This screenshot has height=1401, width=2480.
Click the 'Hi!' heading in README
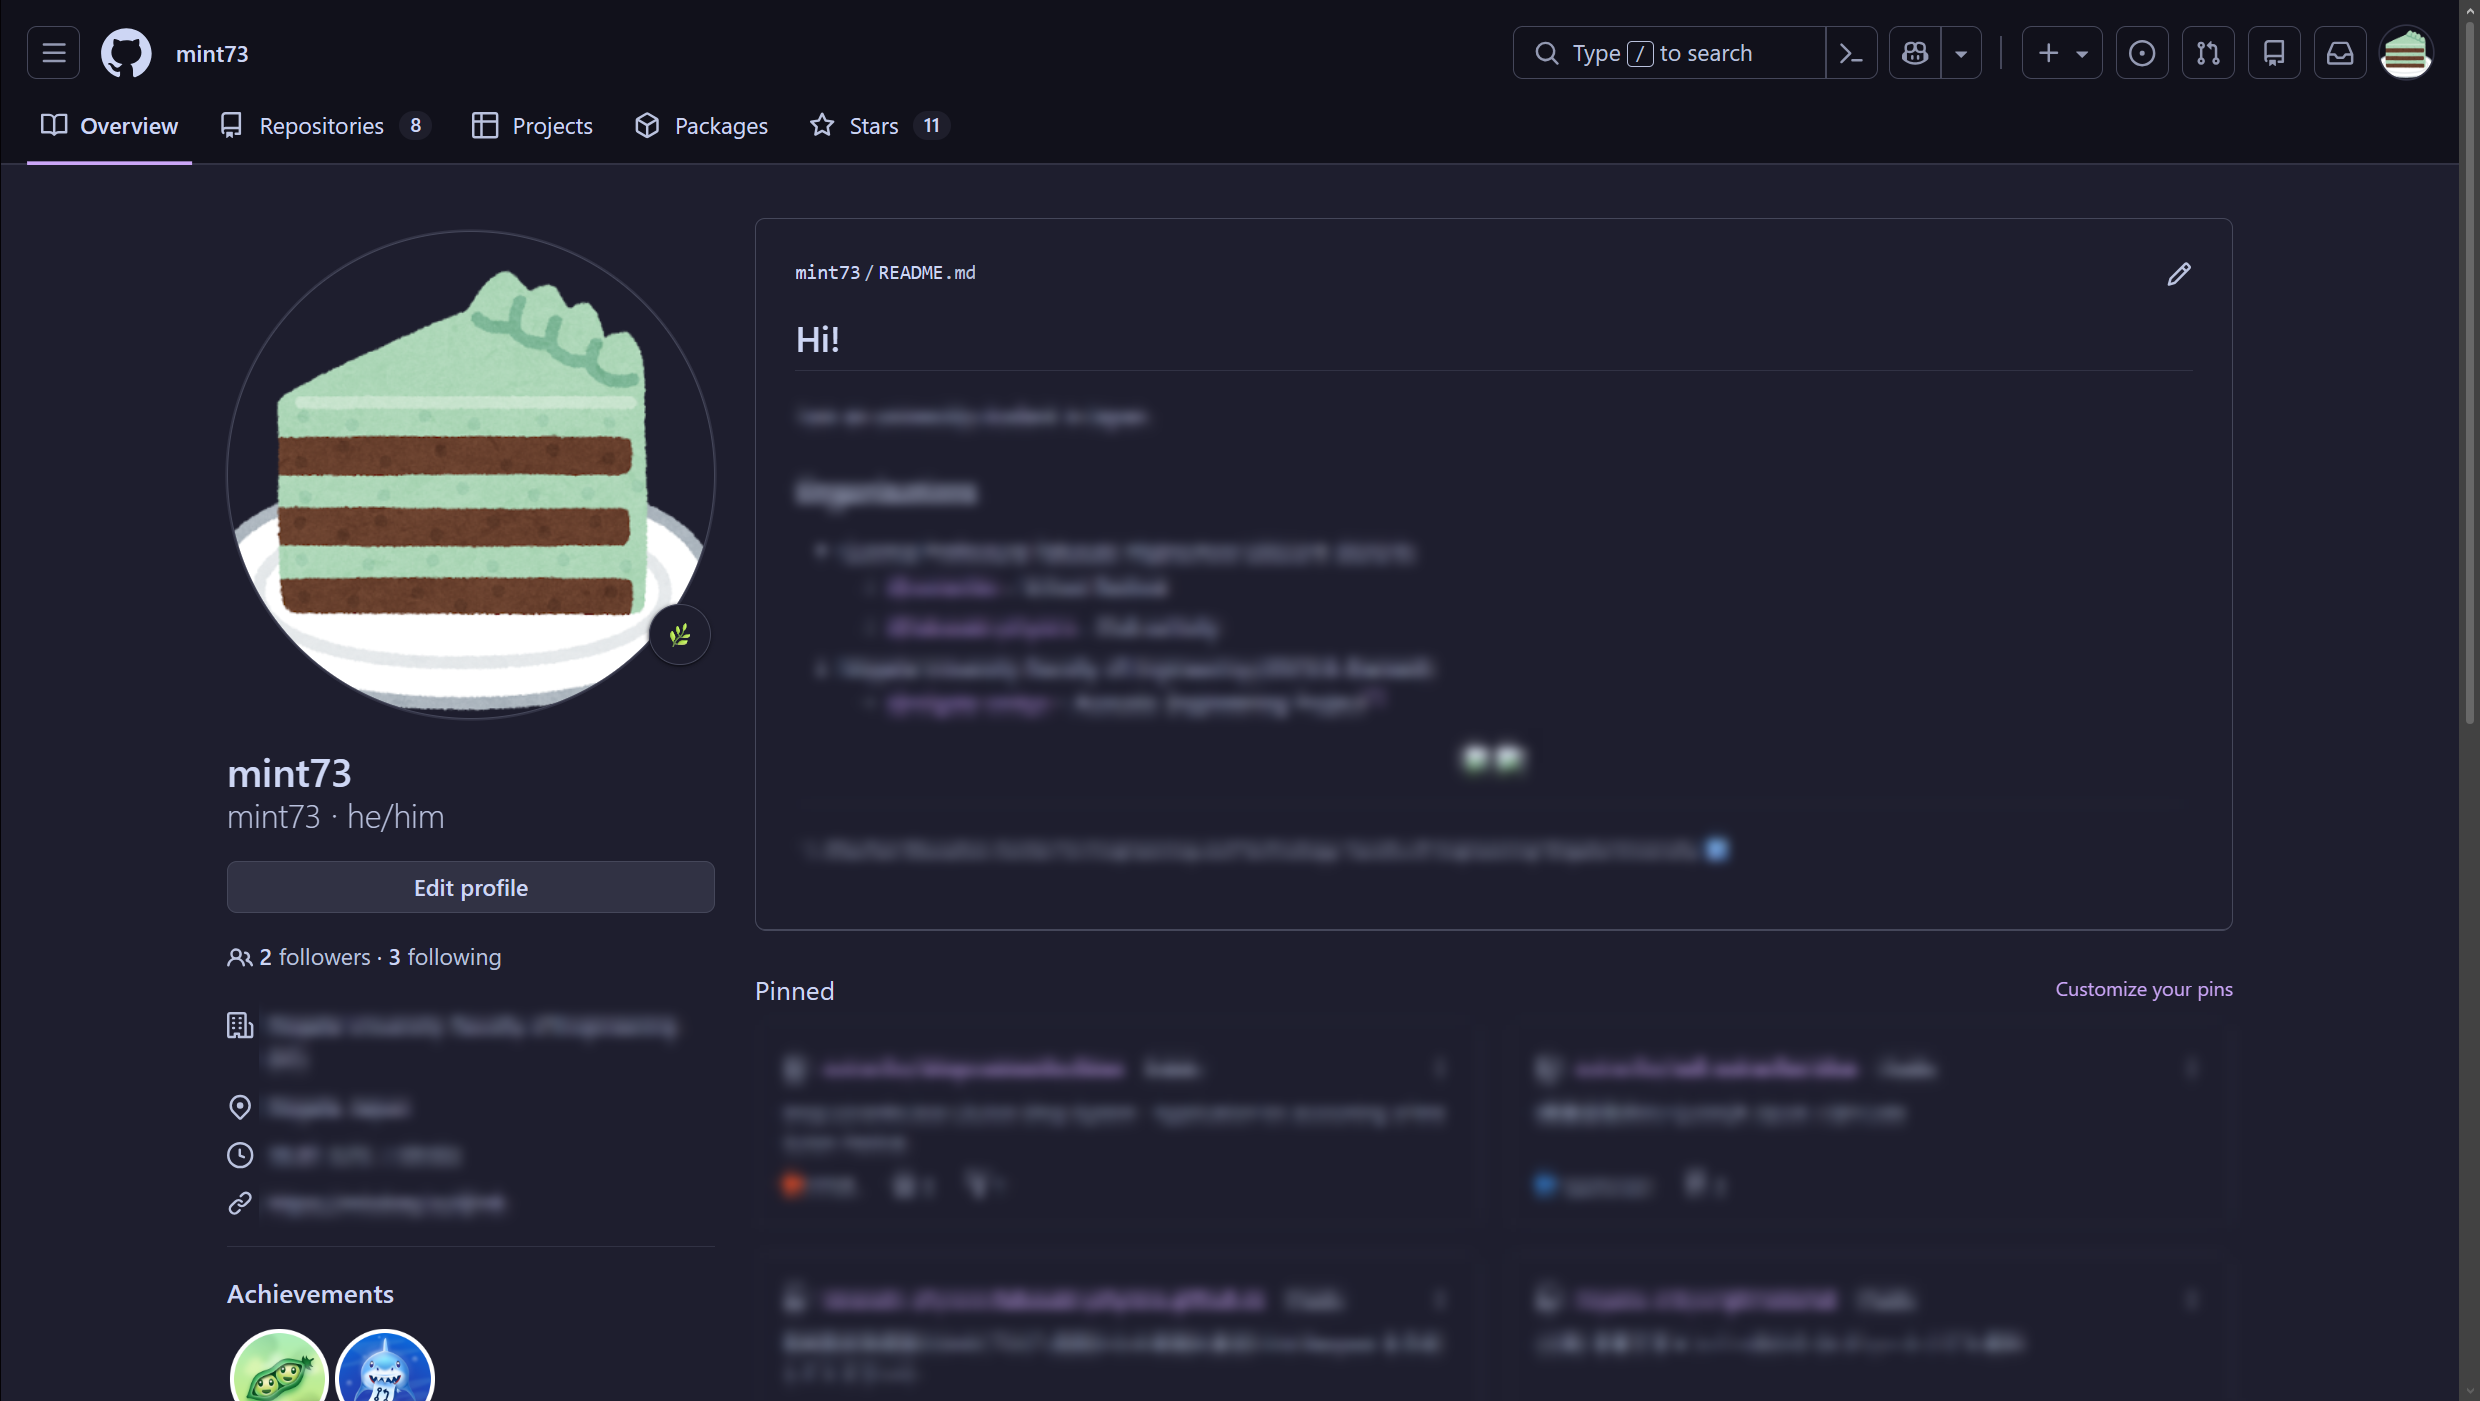tap(818, 339)
